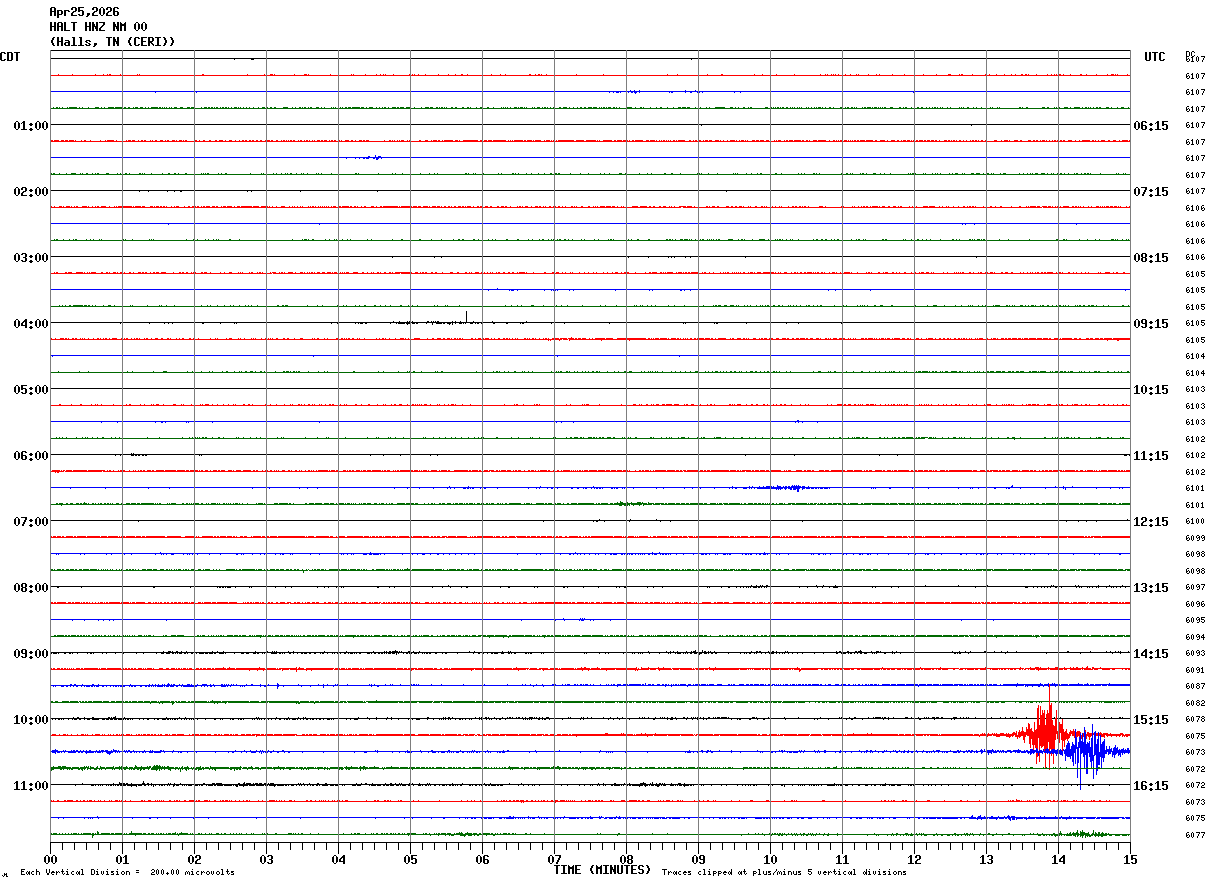Click the 09:15 UTC row label
This screenshot has height=886, width=1210.
pyautogui.click(x=1150, y=323)
